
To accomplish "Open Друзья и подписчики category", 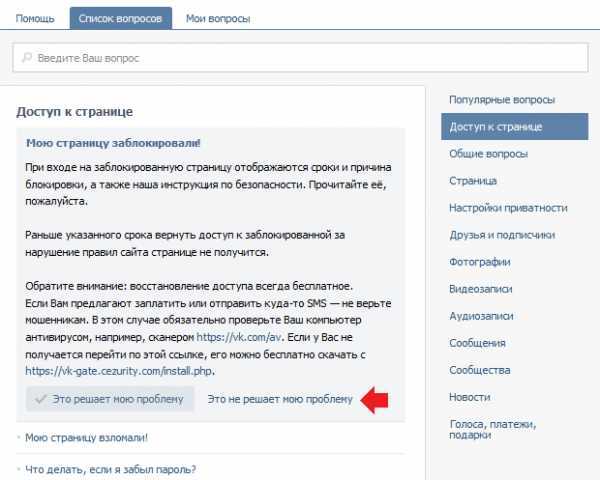I will click(x=502, y=235).
